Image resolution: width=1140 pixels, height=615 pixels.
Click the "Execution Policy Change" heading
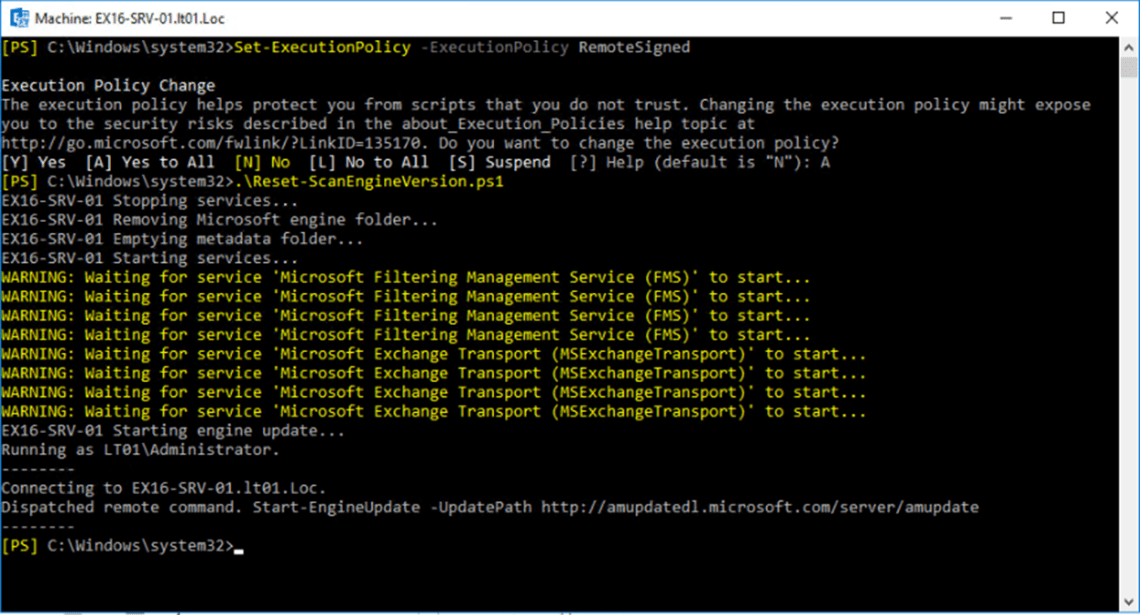[108, 86]
